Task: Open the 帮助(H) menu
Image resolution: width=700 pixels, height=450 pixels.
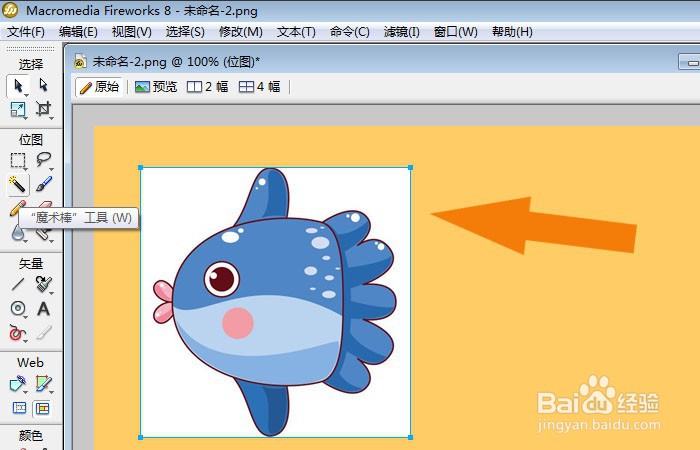Action: (x=512, y=32)
